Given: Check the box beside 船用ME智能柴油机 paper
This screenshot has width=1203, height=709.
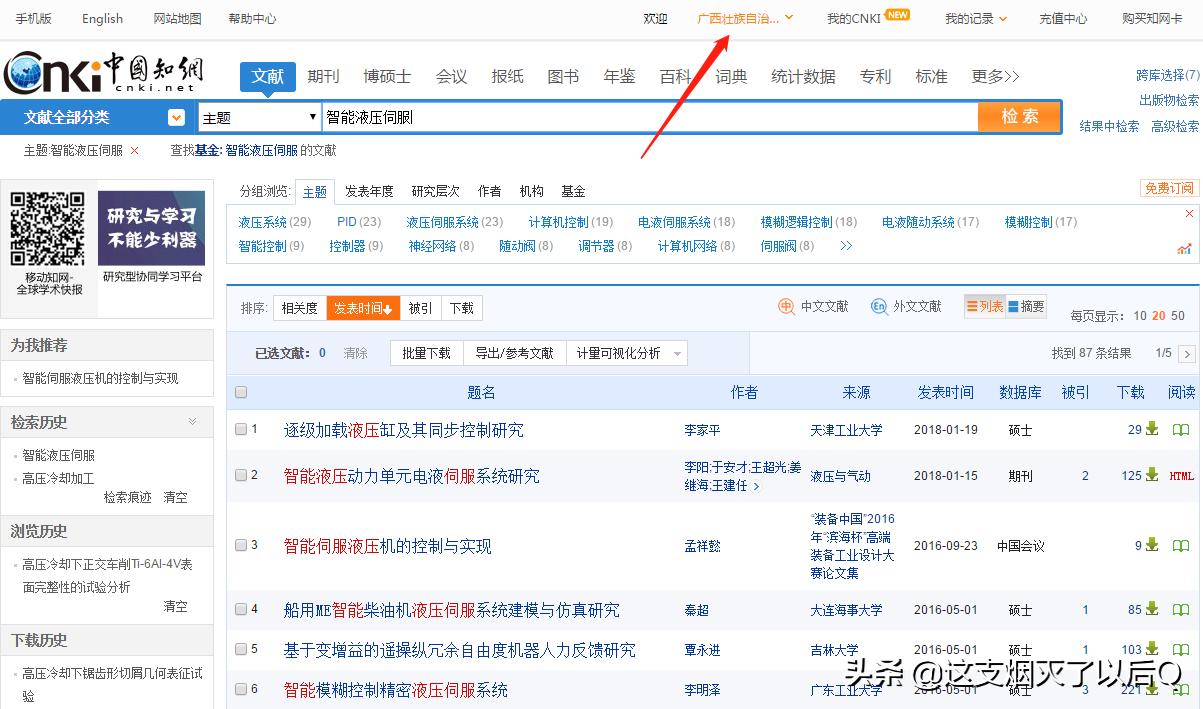Looking at the screenshot, I should [240, 610].
